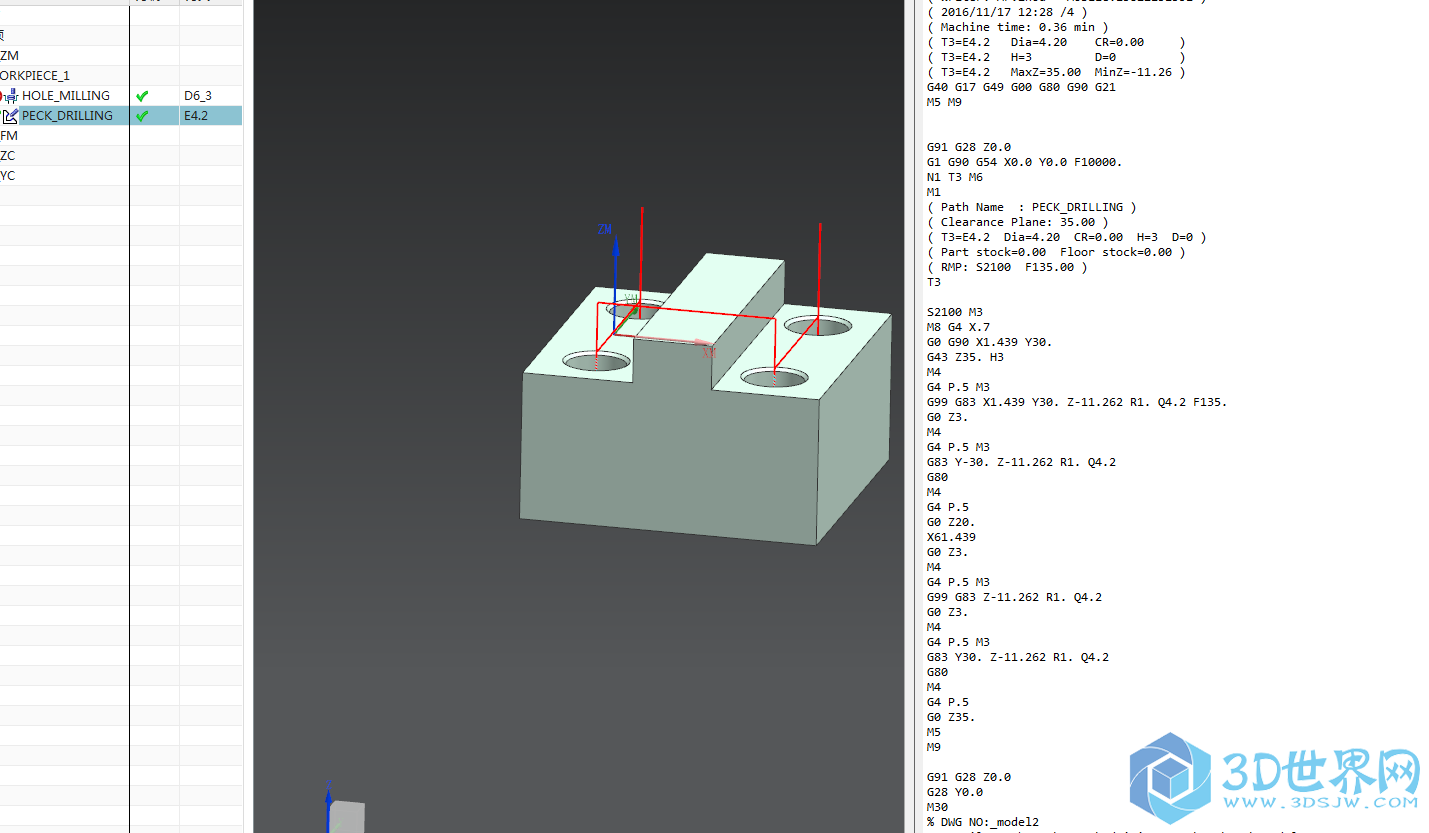Click the green checkmark in HOLE_MILLING row
The image size is (1429, 833).
point(142,96)
